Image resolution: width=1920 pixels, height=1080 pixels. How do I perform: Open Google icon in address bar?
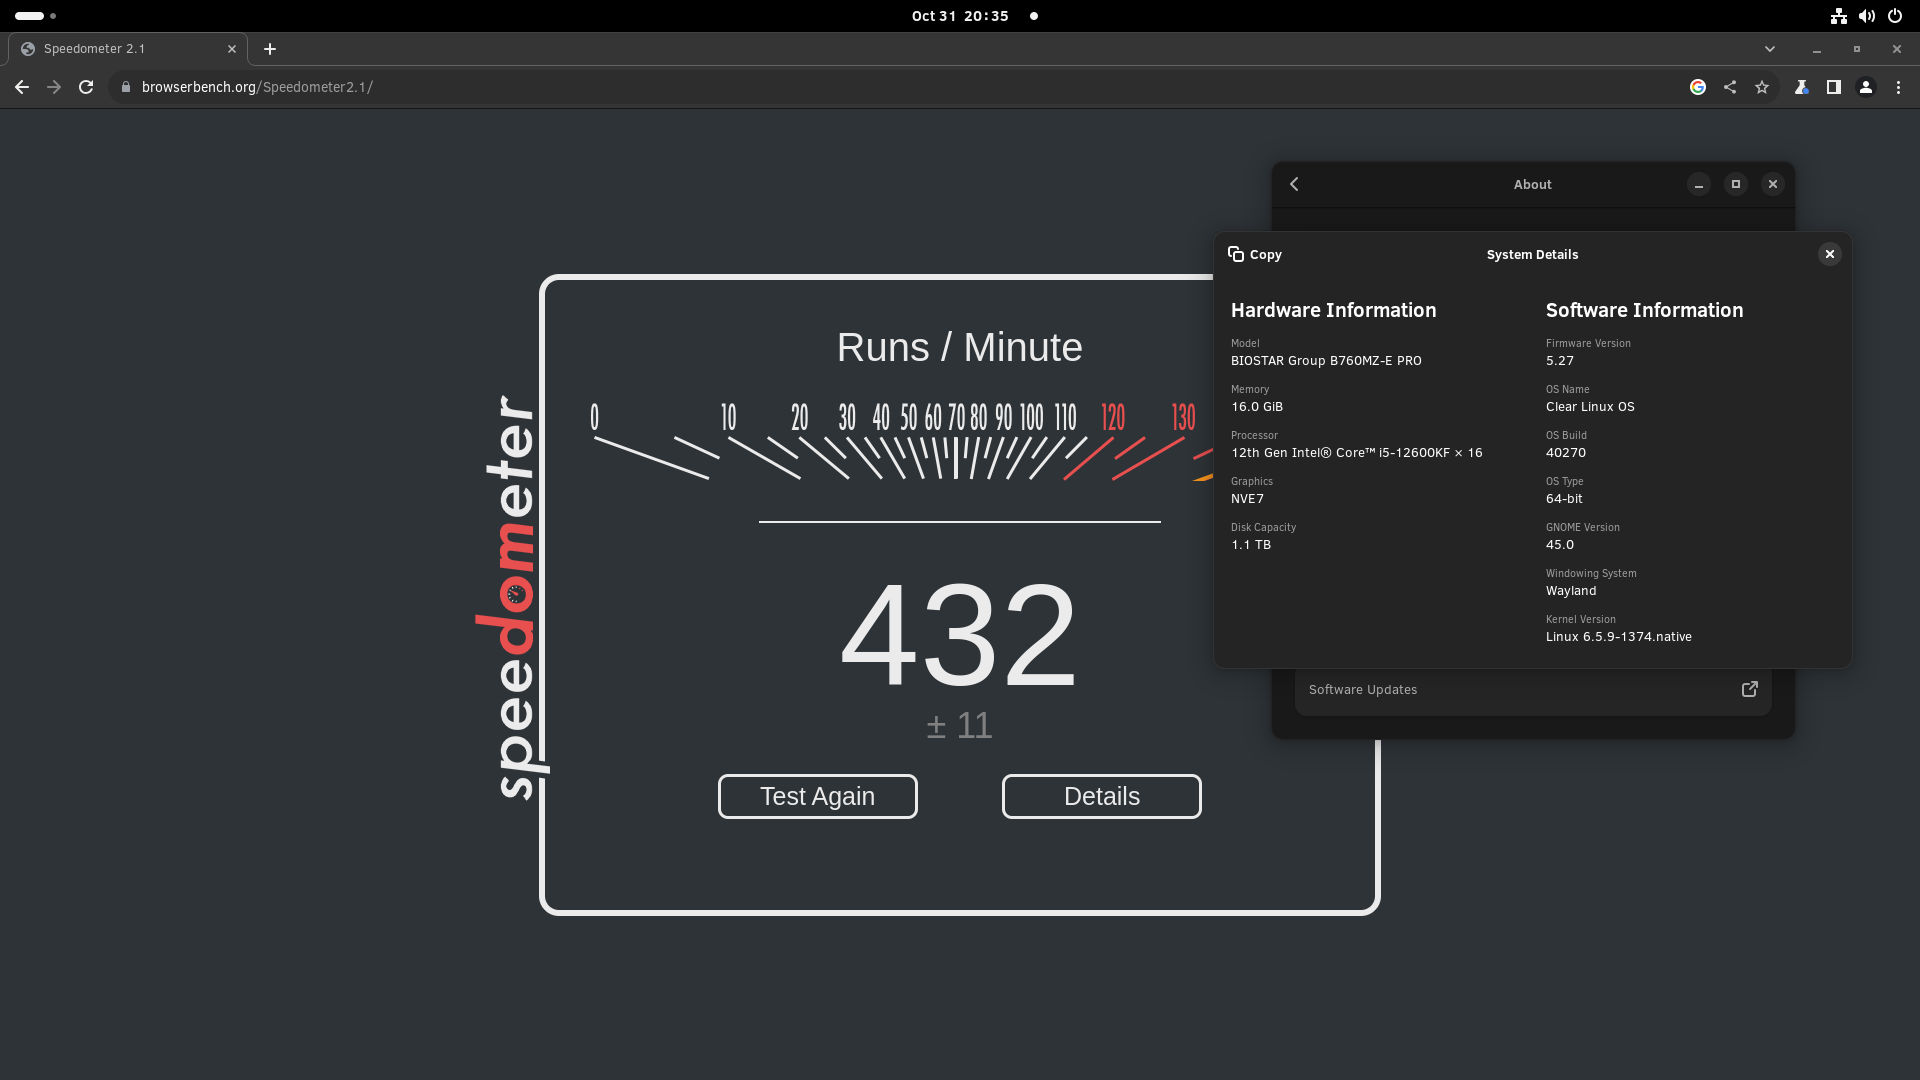[x=1698, y=87]
